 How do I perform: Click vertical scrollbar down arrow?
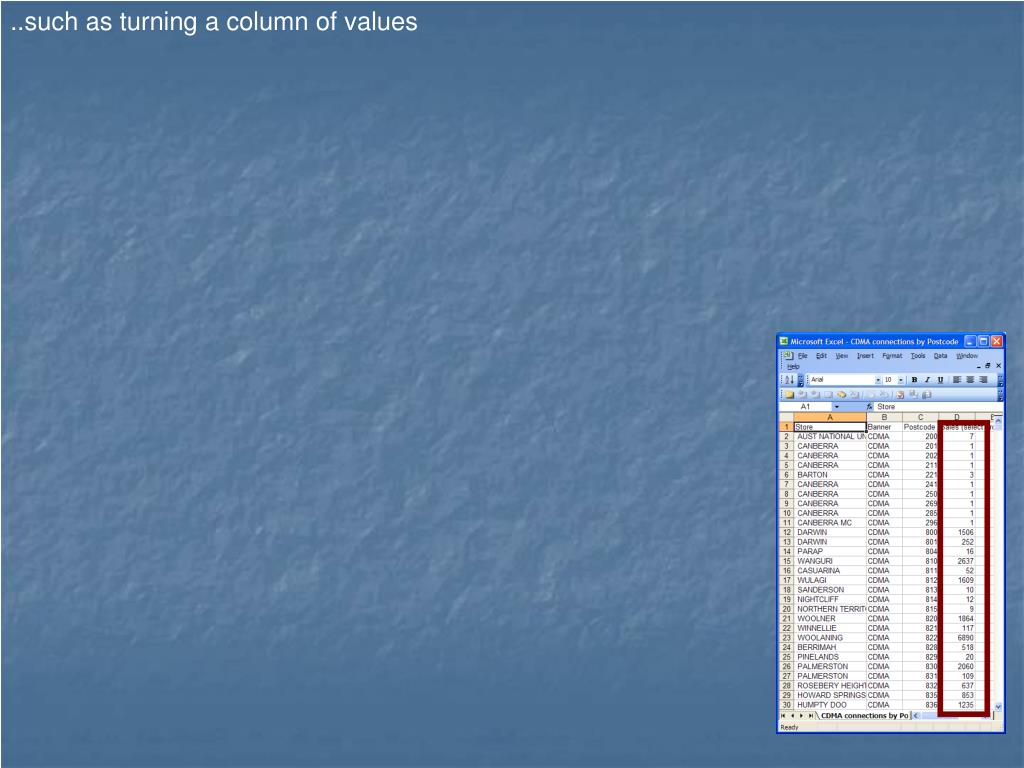click(998, 707)
